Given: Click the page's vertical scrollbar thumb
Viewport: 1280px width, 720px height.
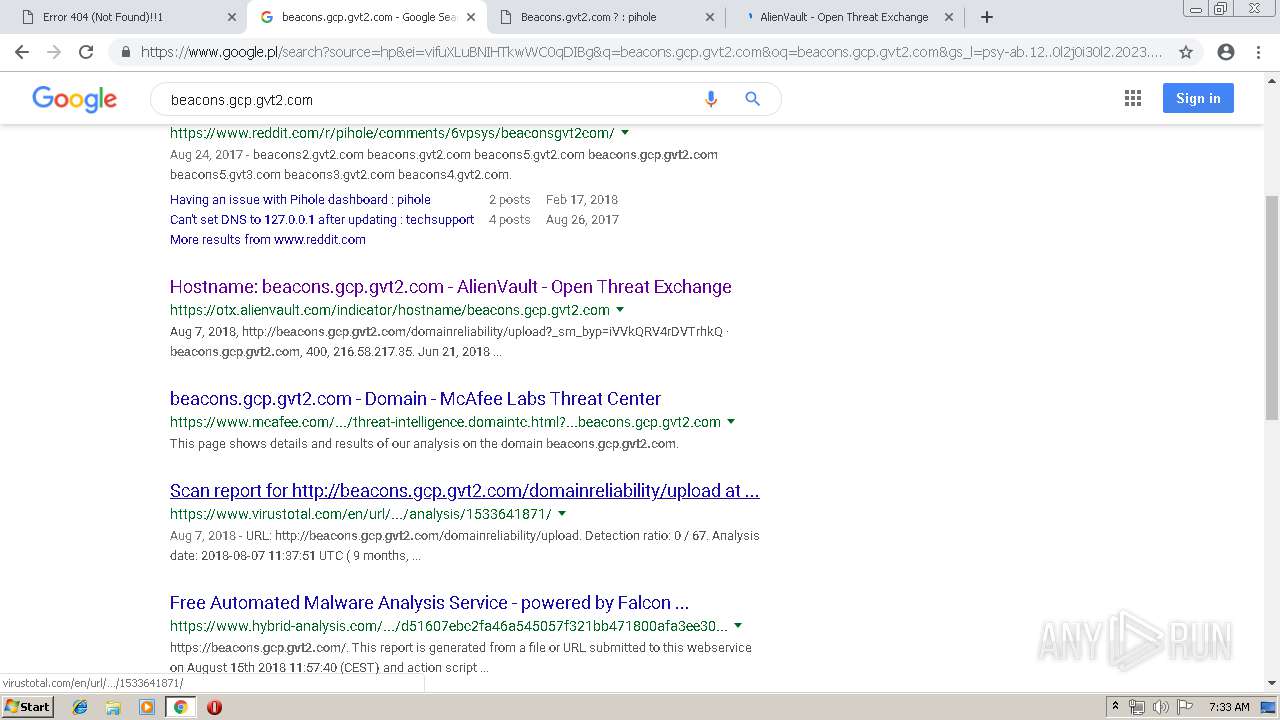Looking at the screenshot, I should pyautogui.click(x=1272, y=308).
